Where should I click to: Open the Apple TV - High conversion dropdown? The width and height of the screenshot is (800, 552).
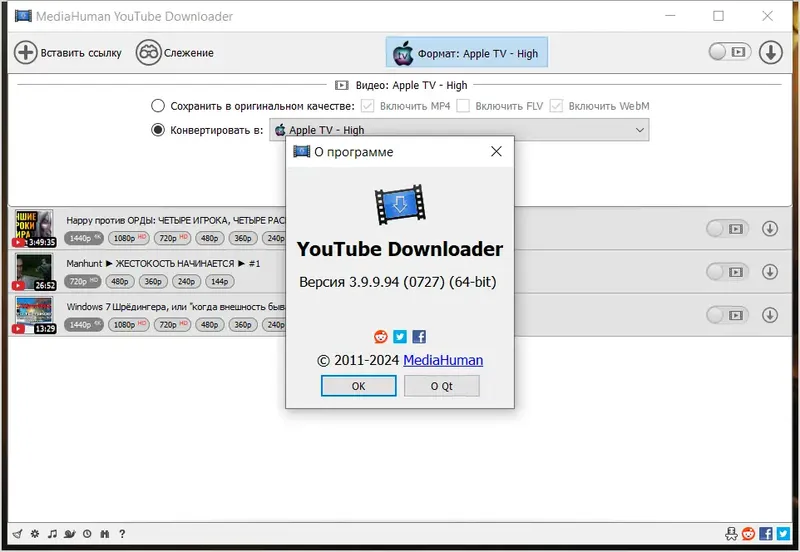(x=459, y=130)
